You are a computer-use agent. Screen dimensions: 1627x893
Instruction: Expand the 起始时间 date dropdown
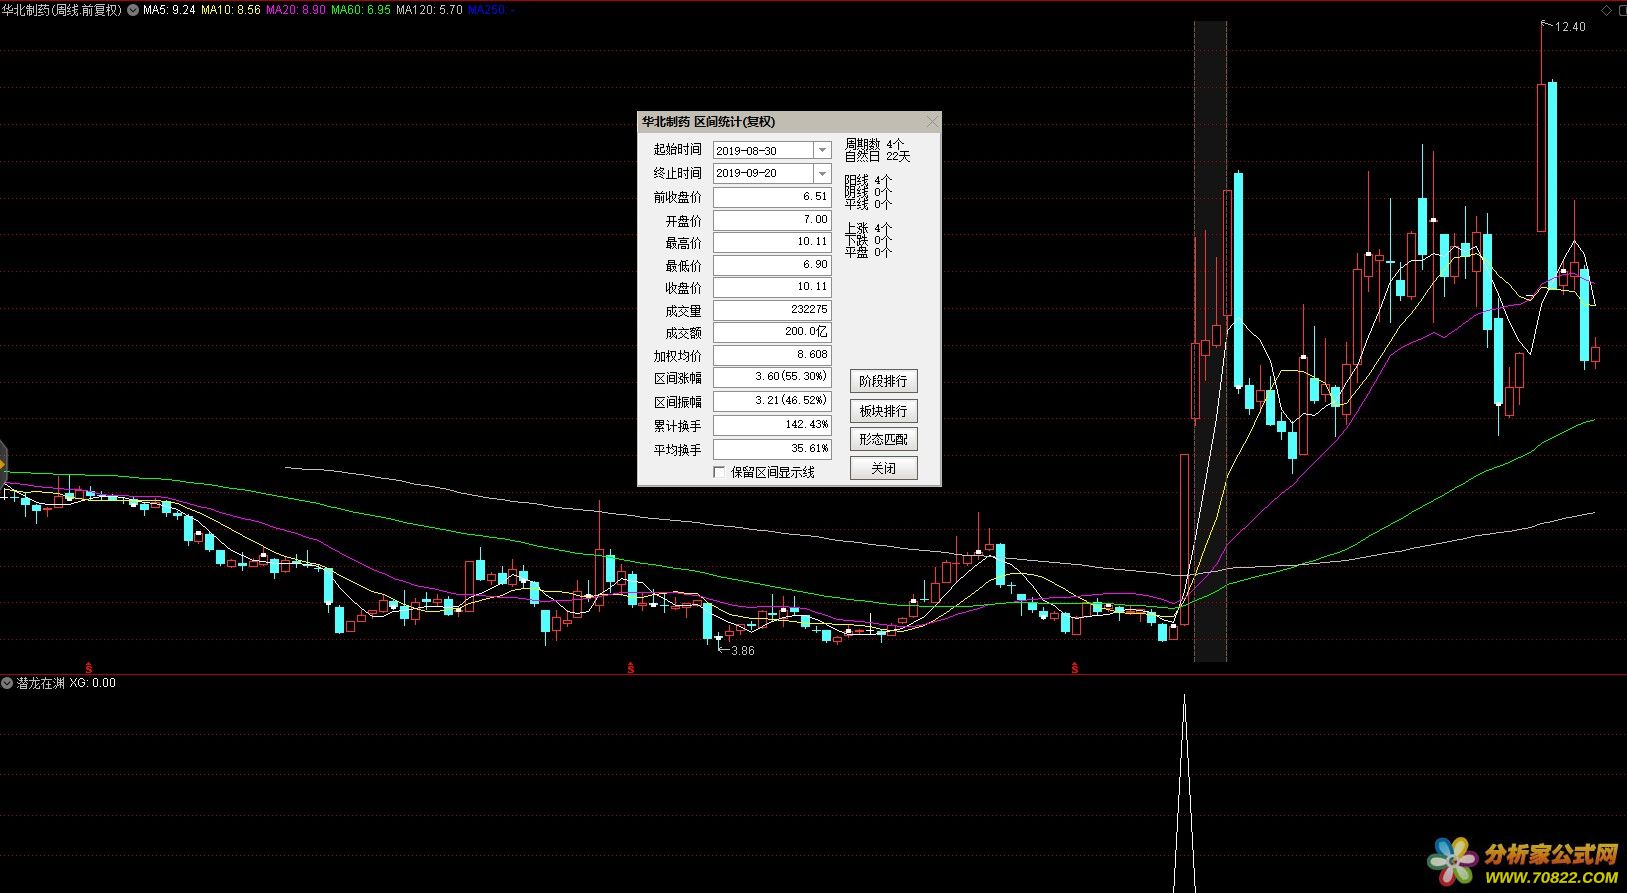pyautogui.click(x=822, y=150)
